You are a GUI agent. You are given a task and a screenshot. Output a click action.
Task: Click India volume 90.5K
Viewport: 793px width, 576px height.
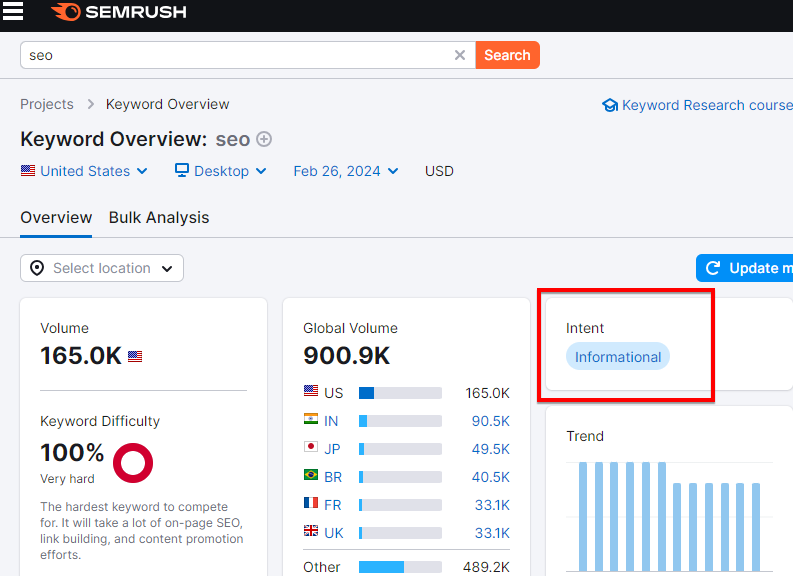tap(491, 421)
